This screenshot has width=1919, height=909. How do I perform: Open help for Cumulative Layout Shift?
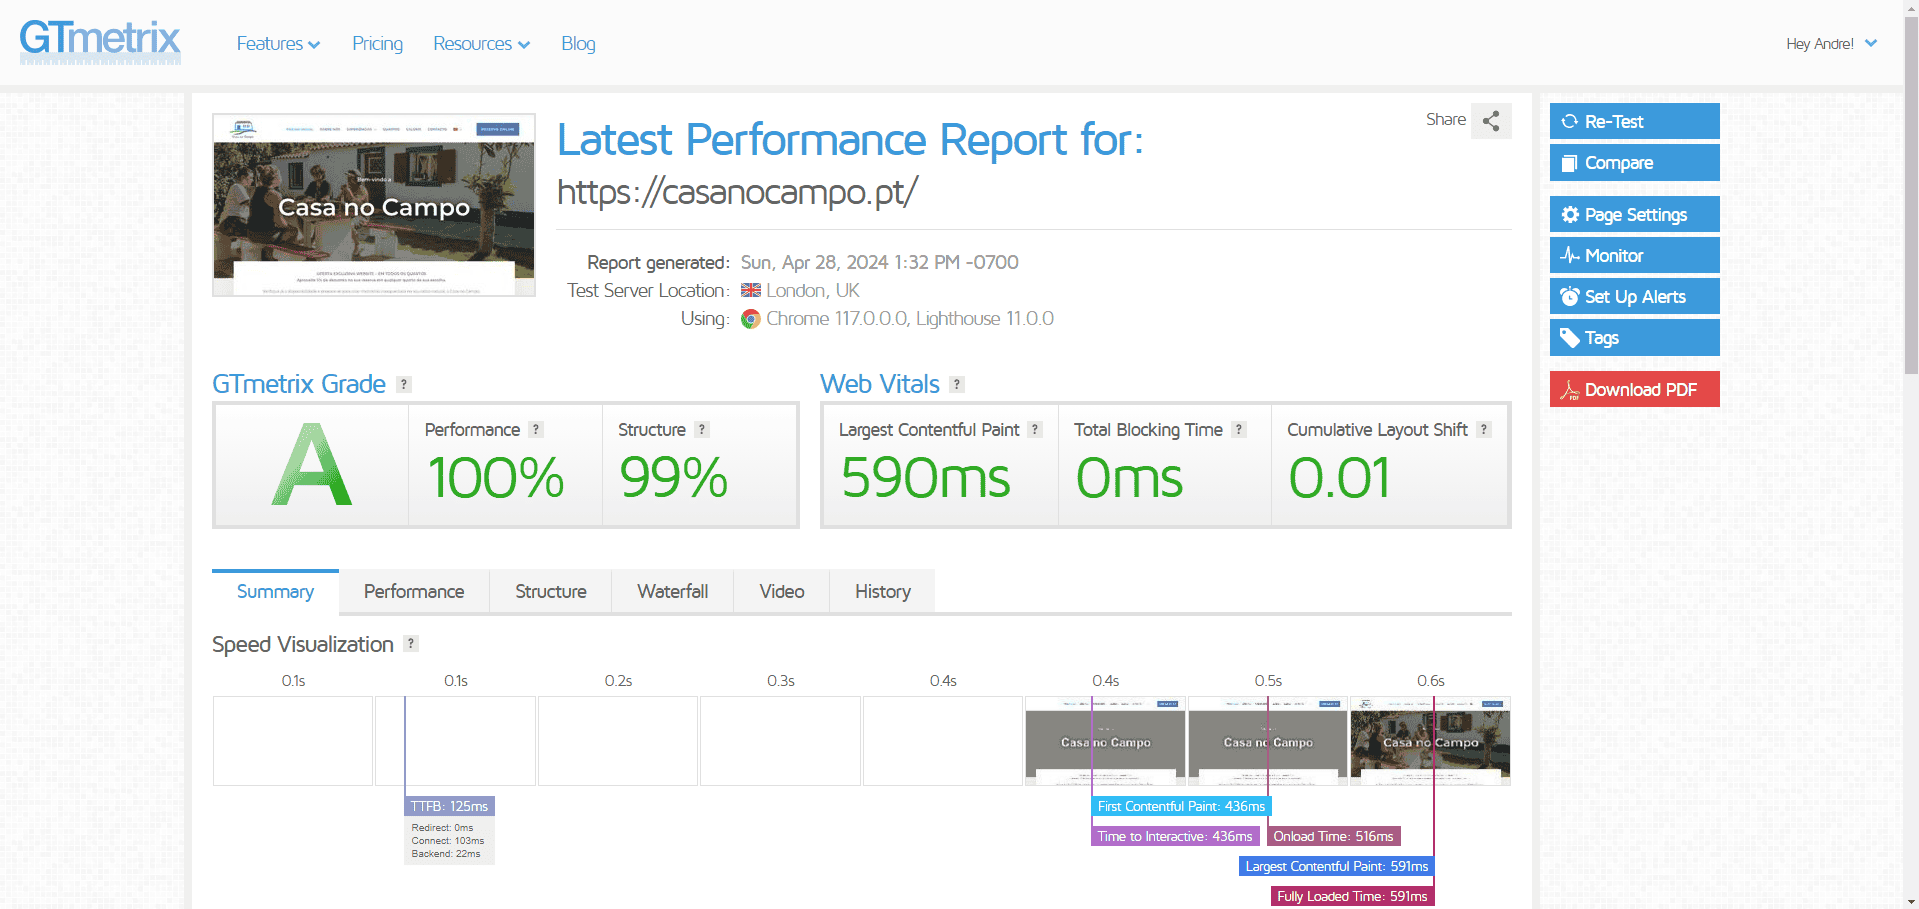1484,430
